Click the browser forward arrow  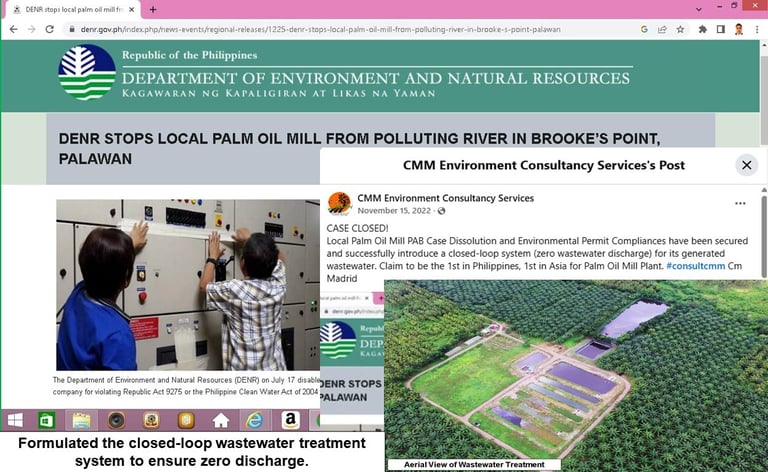[x=31, y=29]
